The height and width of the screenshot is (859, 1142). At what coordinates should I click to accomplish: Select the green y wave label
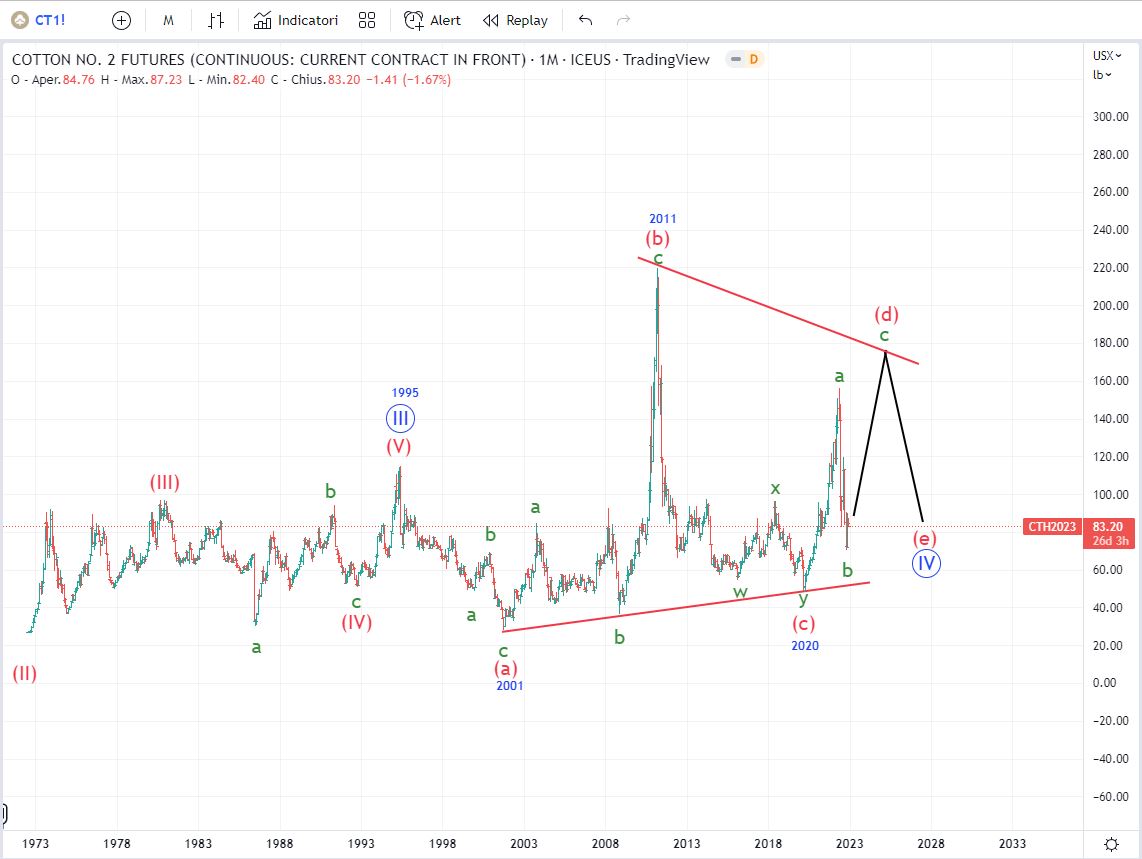click(803, 599)
